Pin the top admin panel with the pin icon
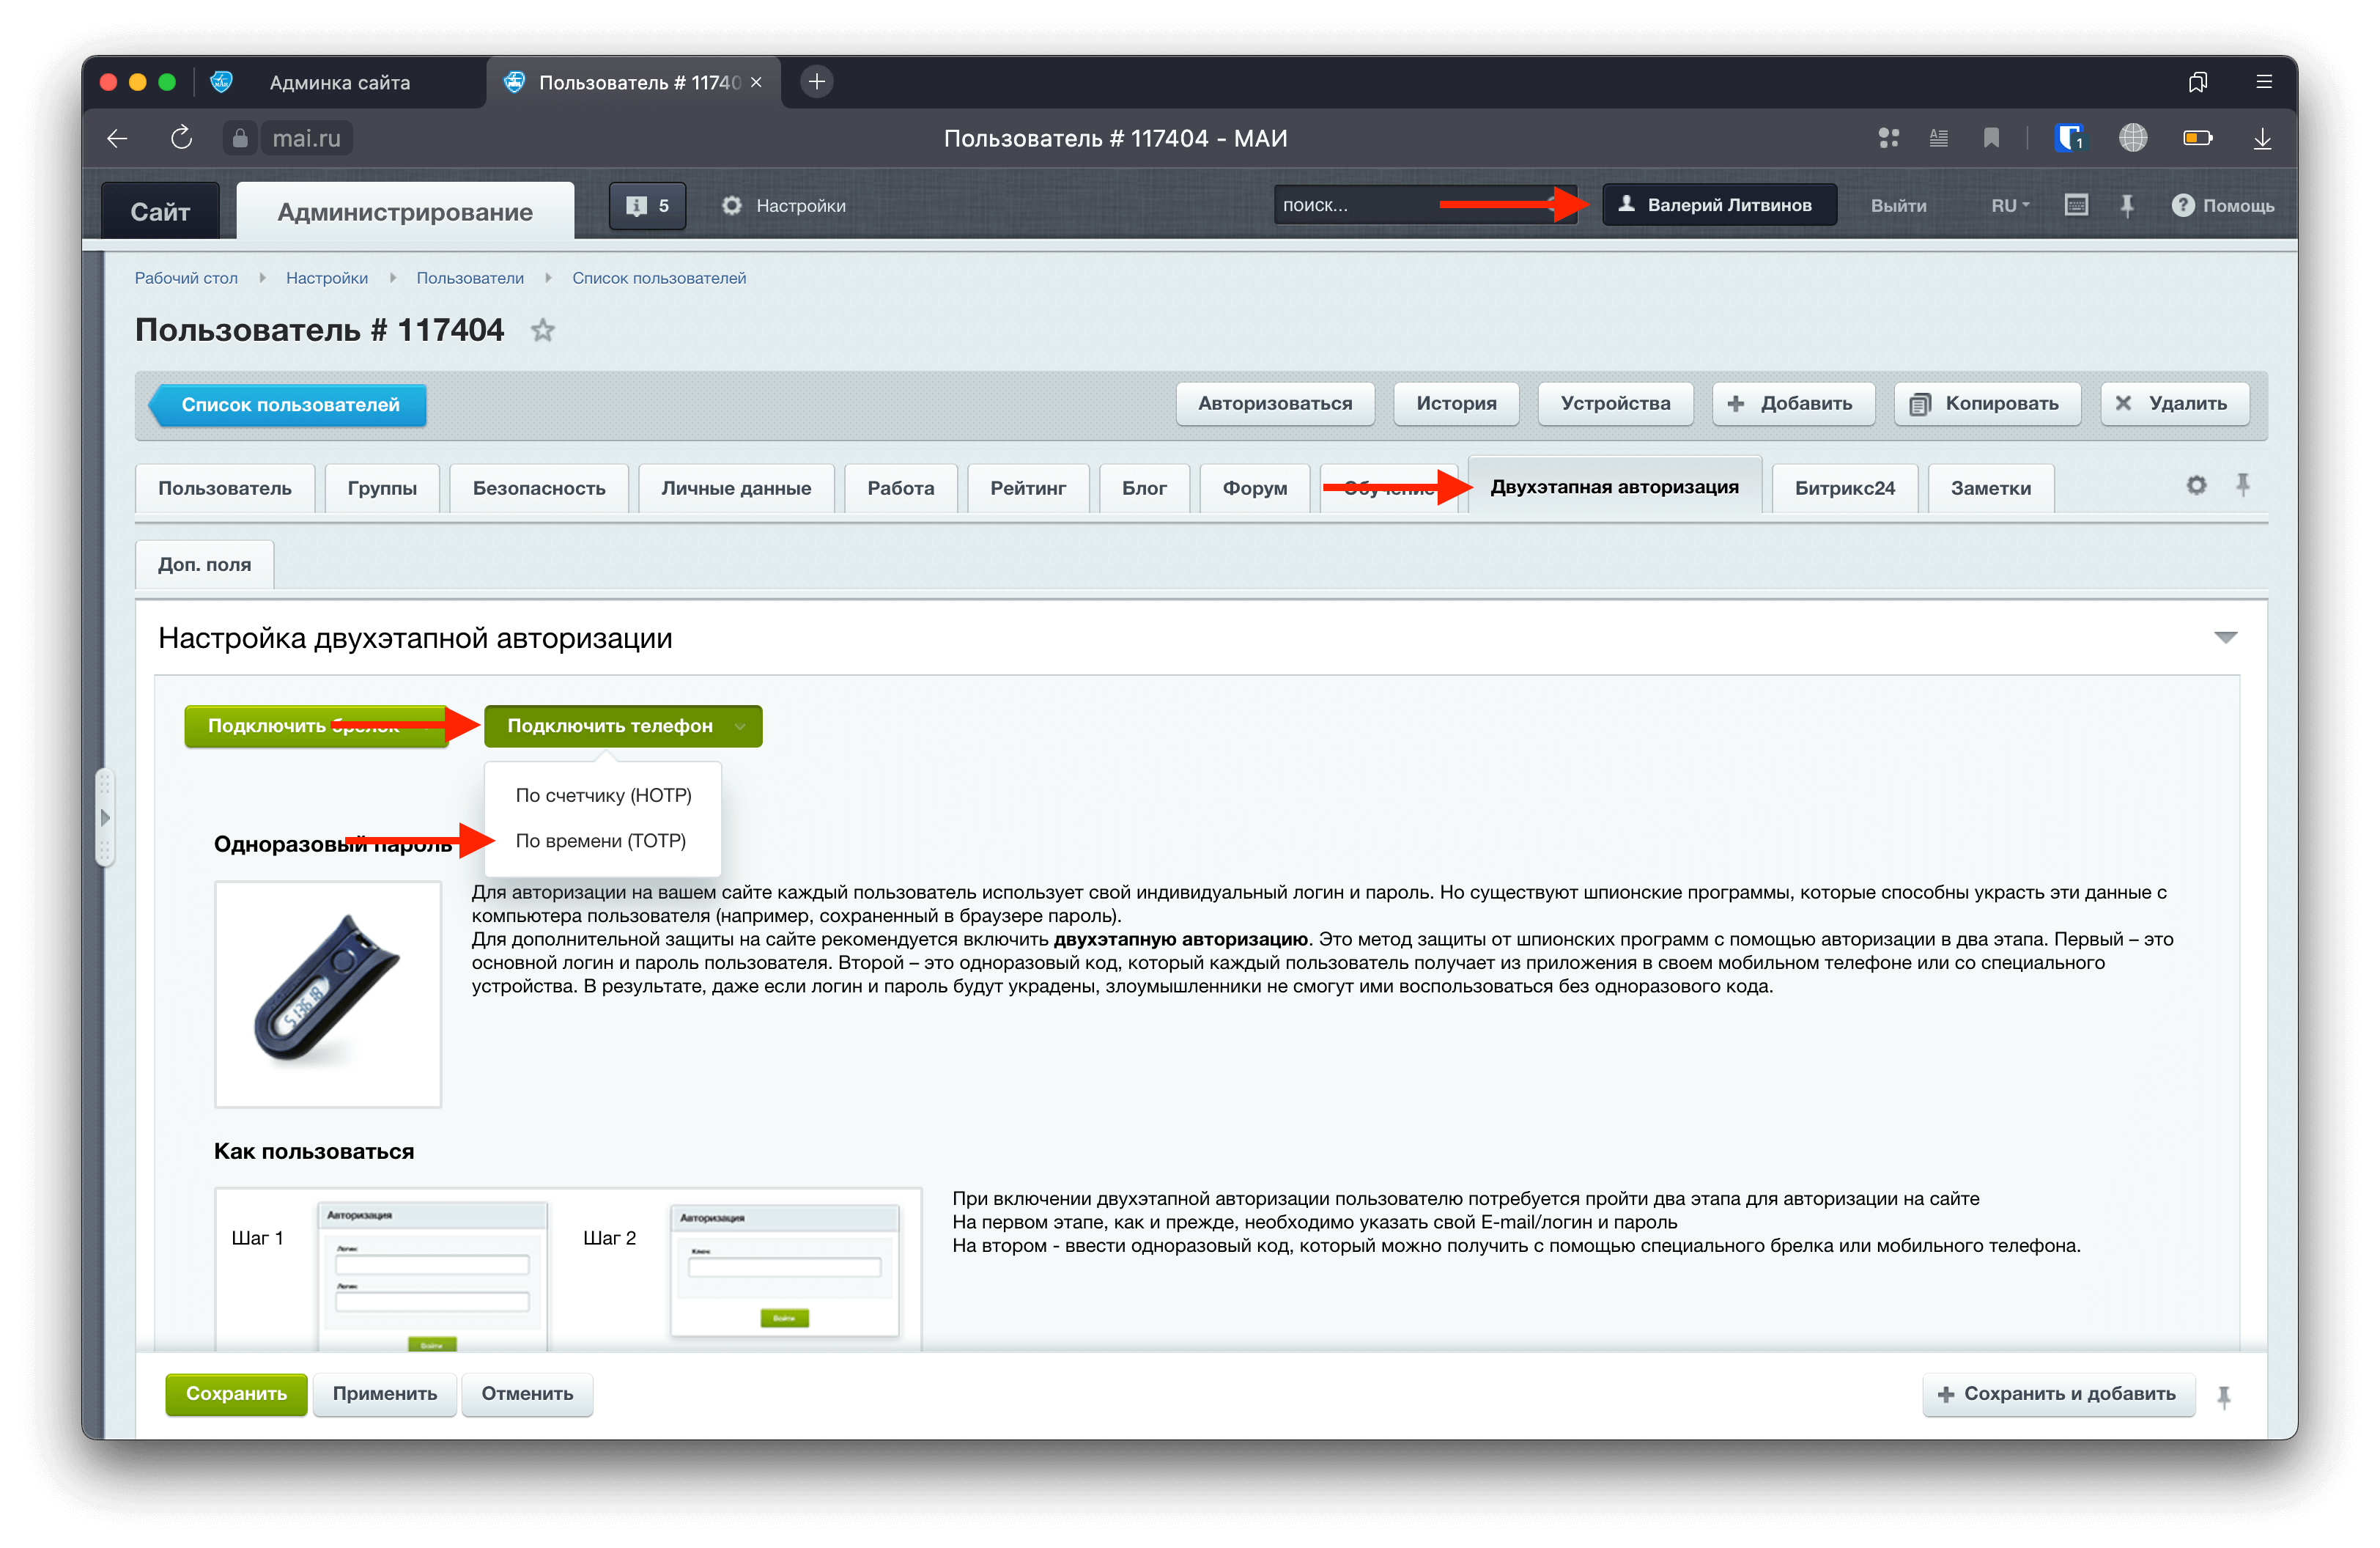The height and width of the screenshot is (1548, 2380). (x=2127, y=206)
